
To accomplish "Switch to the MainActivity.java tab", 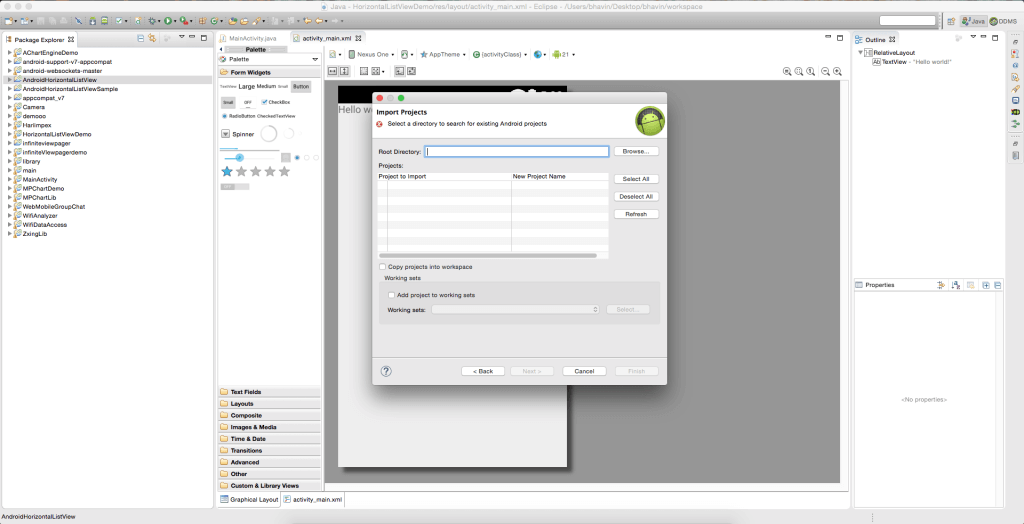I will click(251, 38).
